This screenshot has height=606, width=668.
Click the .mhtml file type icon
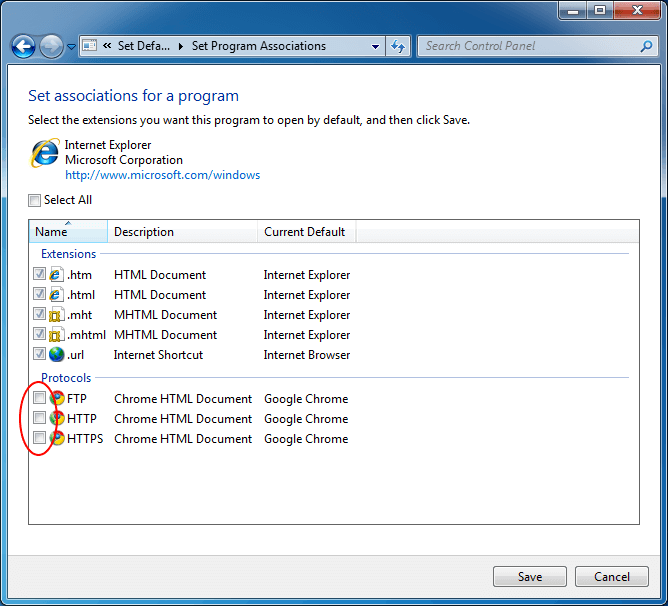[56, 335]
